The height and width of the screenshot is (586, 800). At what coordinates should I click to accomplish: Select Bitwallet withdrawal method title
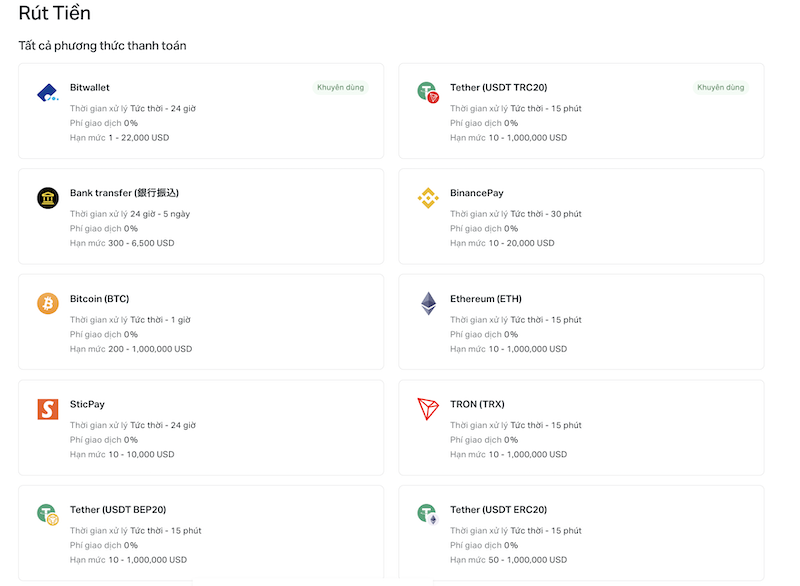[x=90, y=88]
